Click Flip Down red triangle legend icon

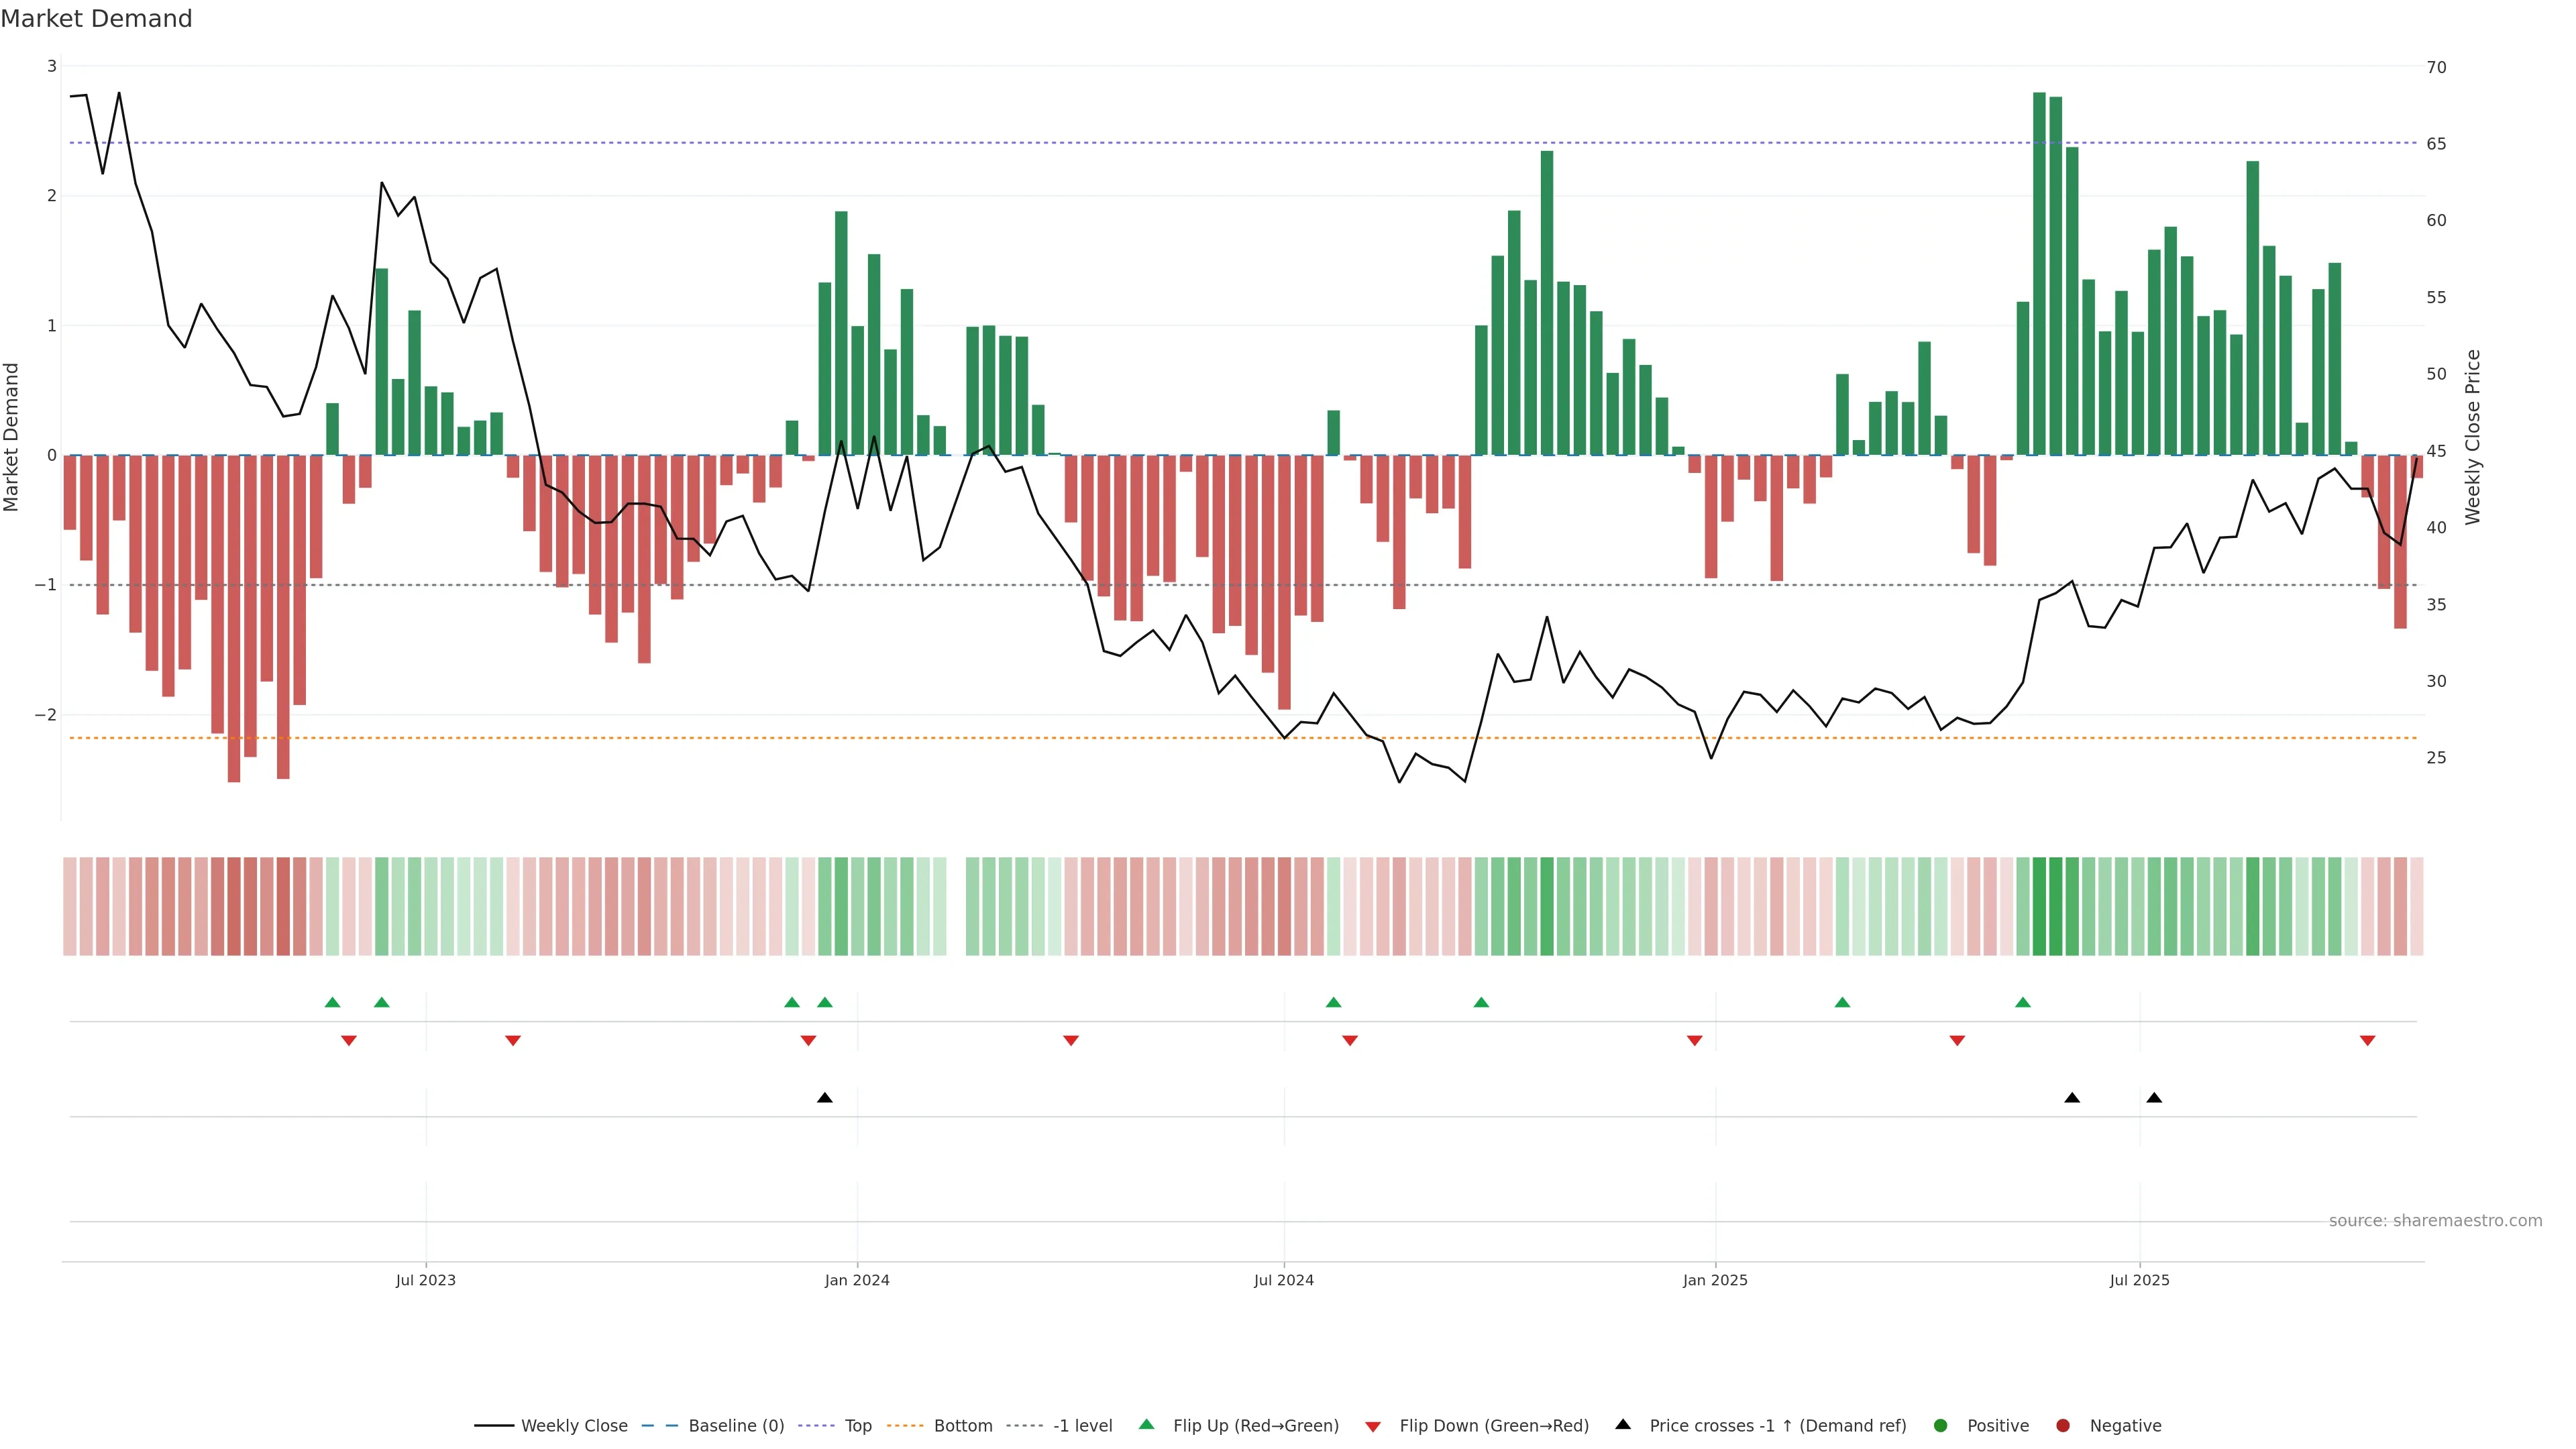[x=1373, y=1427]
